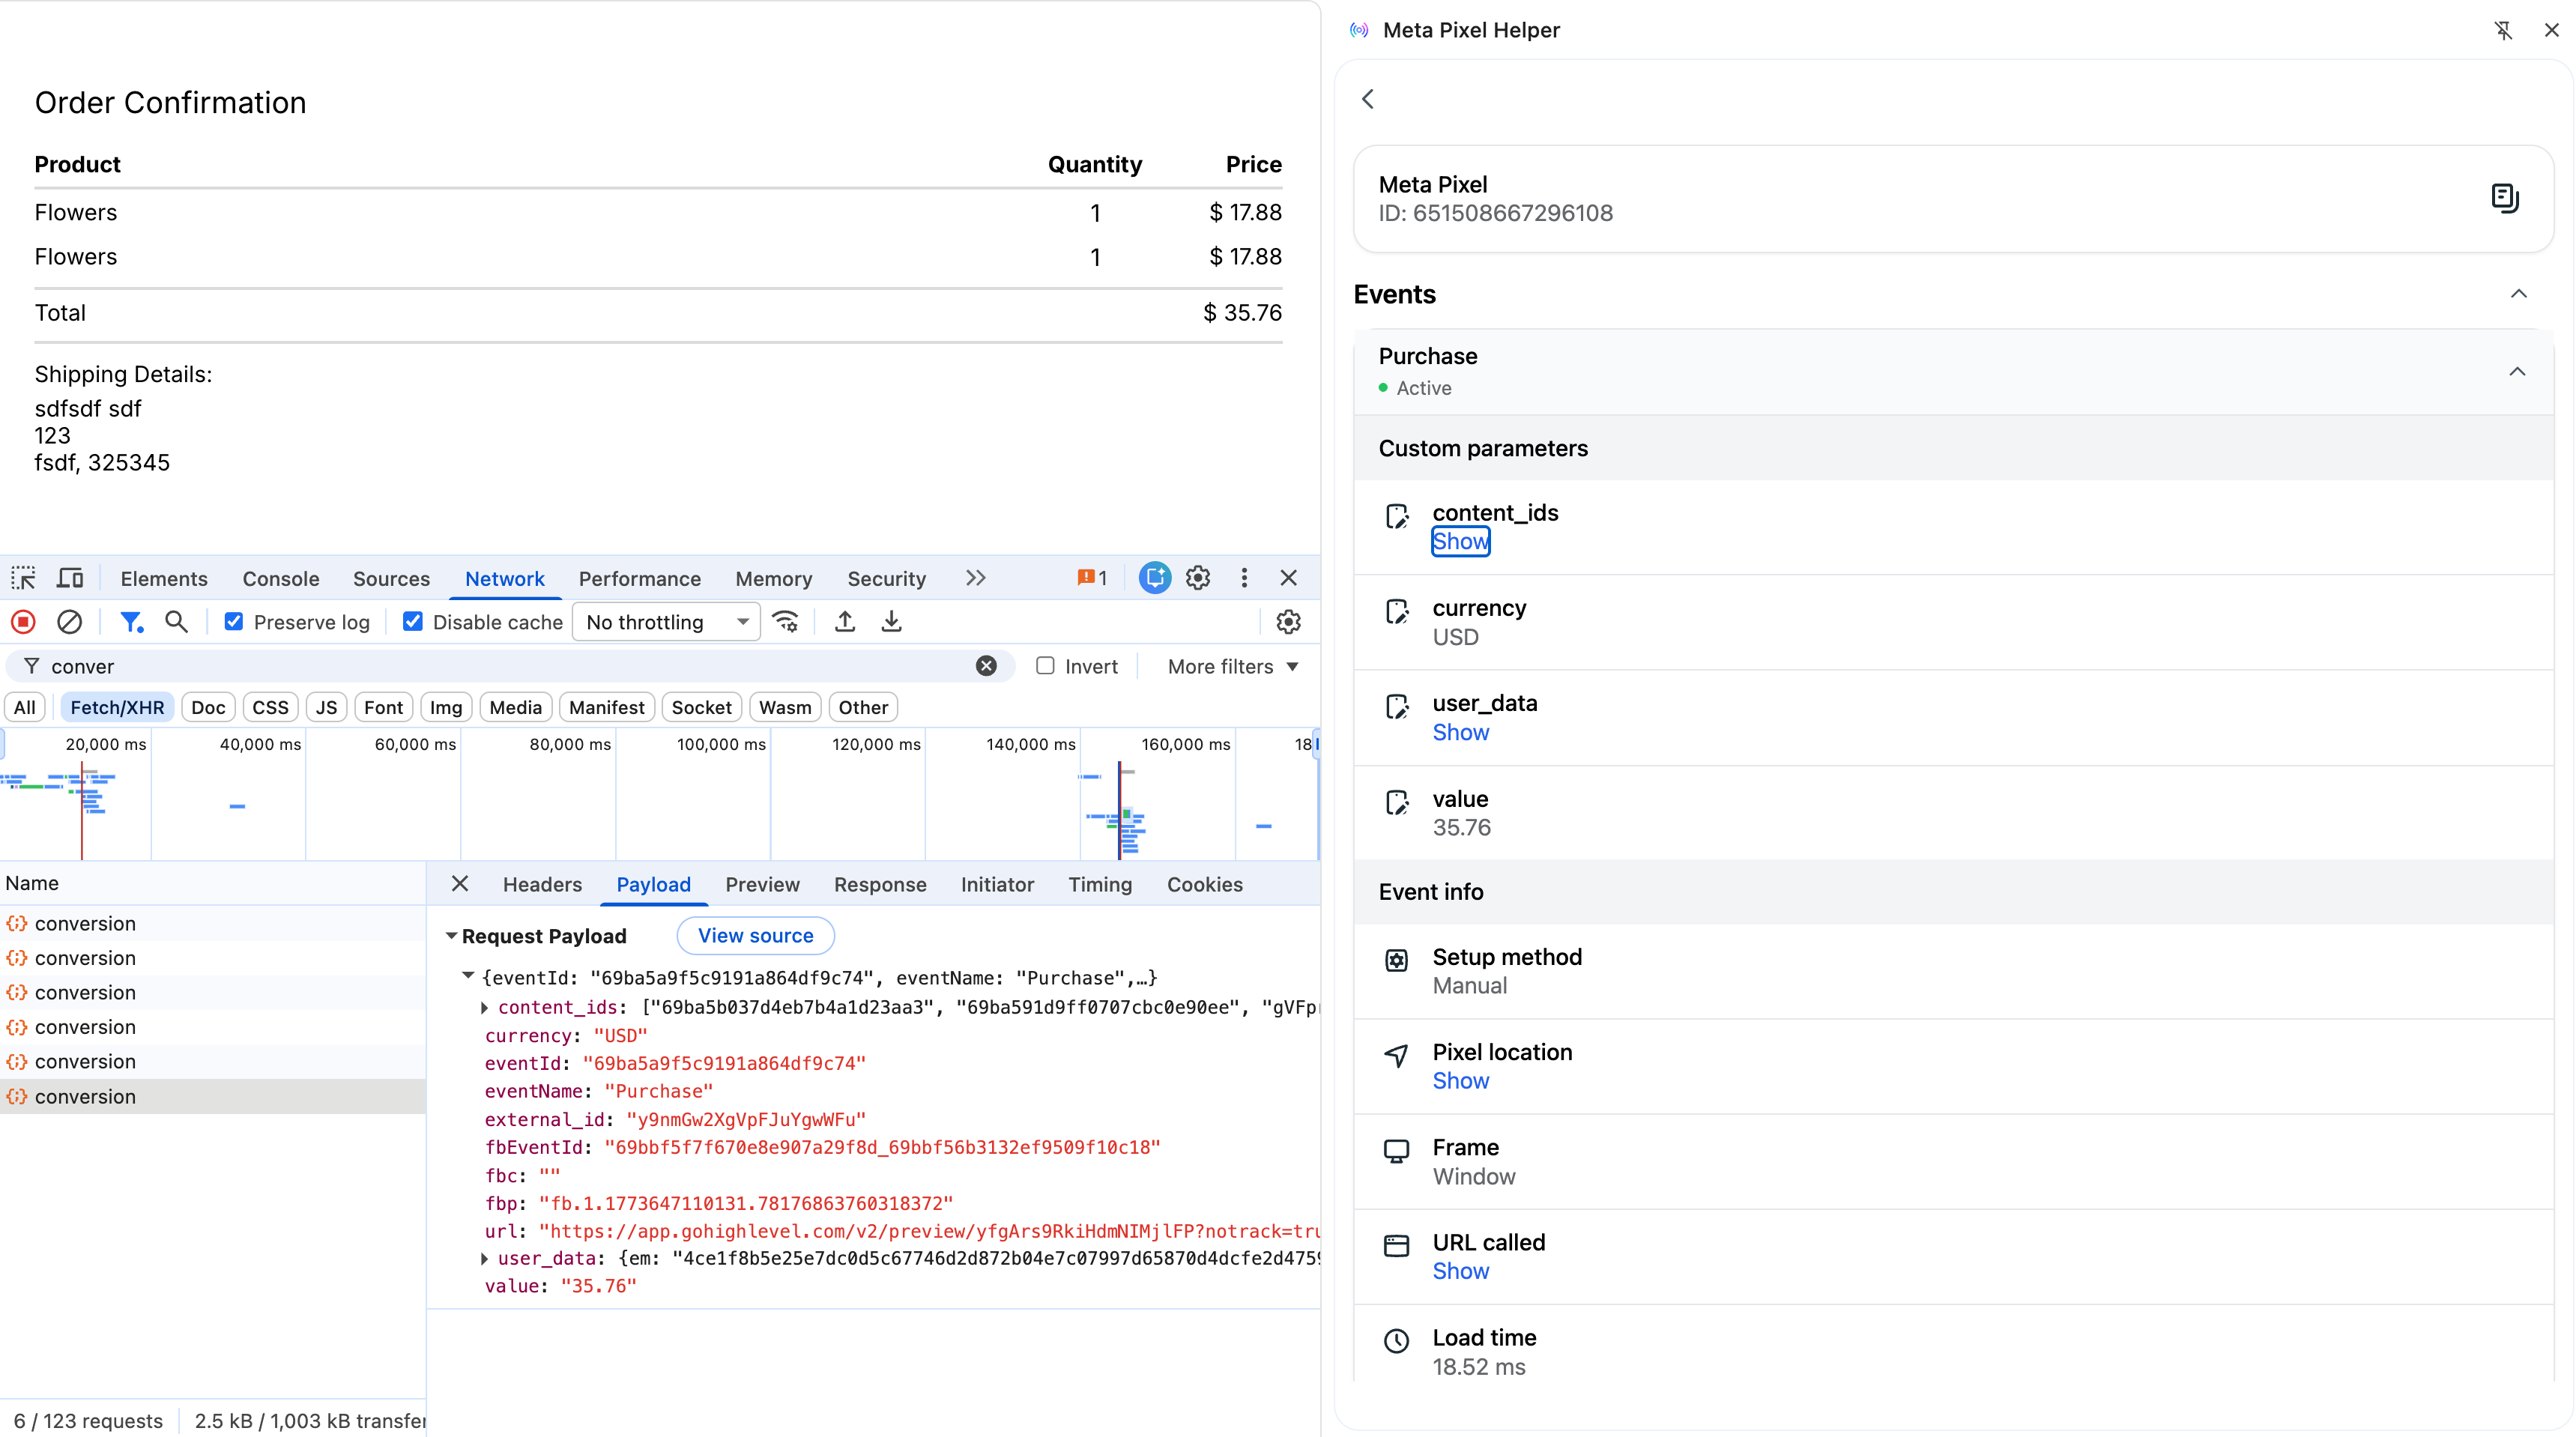Uncheck Preserve log
Viewport: 2576px width, 1437px height.
click(x=233, y=622)
